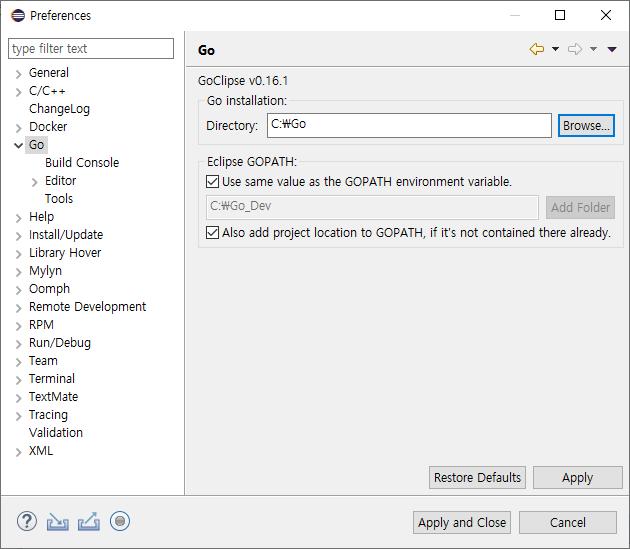Select the Docker preference item

pos(48,127)
